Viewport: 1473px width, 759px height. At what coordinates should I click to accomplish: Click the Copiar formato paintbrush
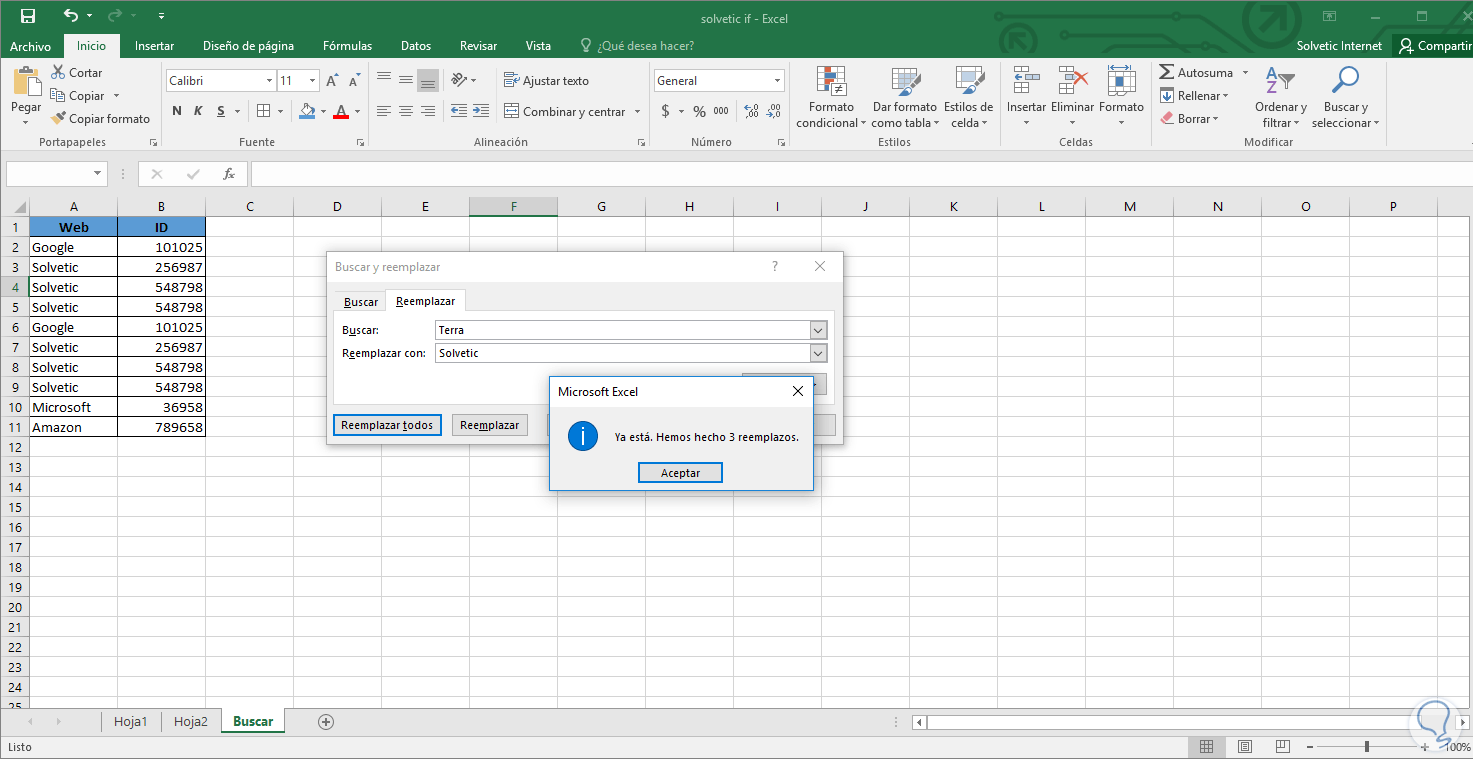[58, 119]
